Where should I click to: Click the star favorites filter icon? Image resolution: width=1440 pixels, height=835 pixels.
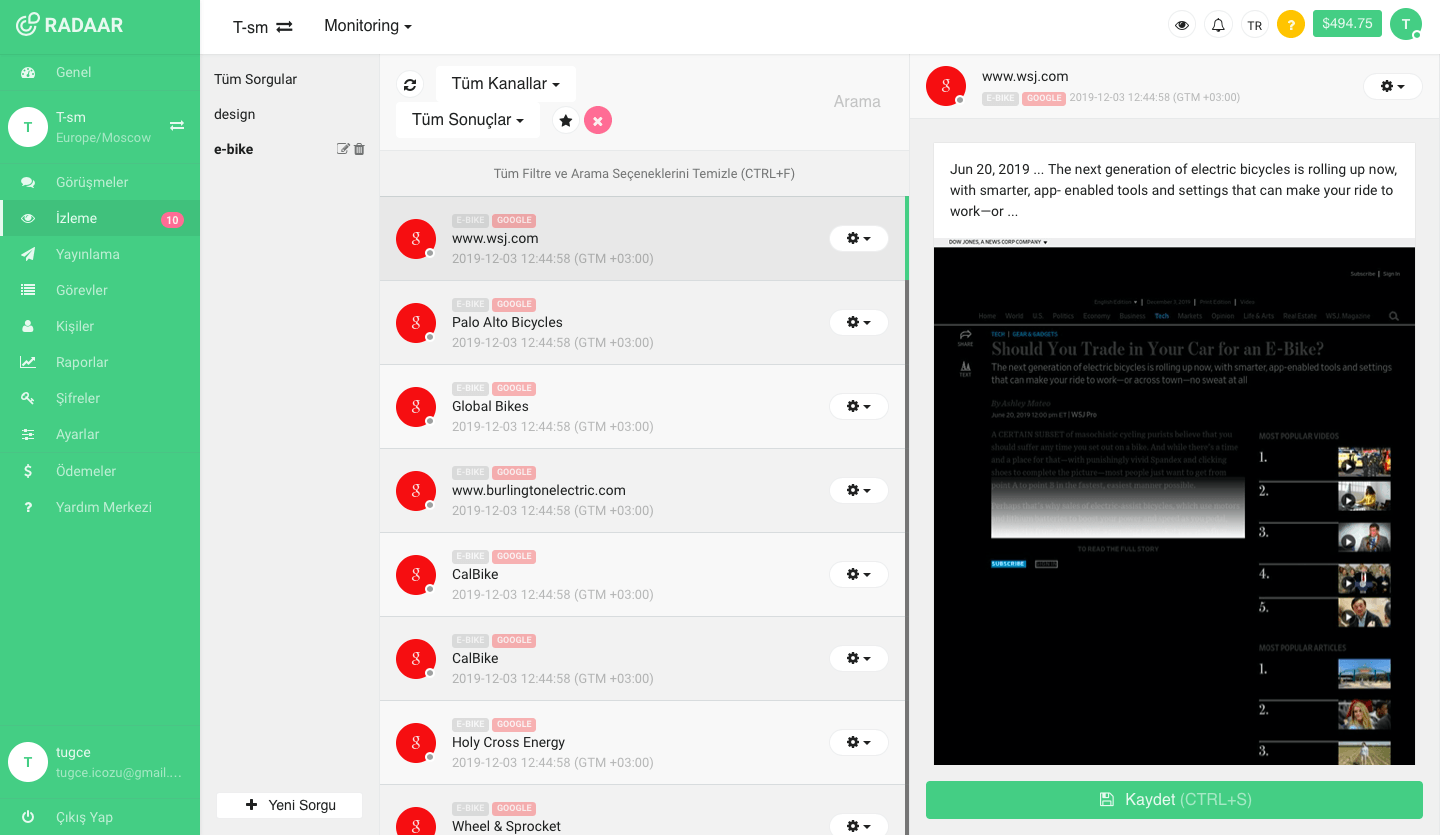pyautogui.click(x=565, y=120)
